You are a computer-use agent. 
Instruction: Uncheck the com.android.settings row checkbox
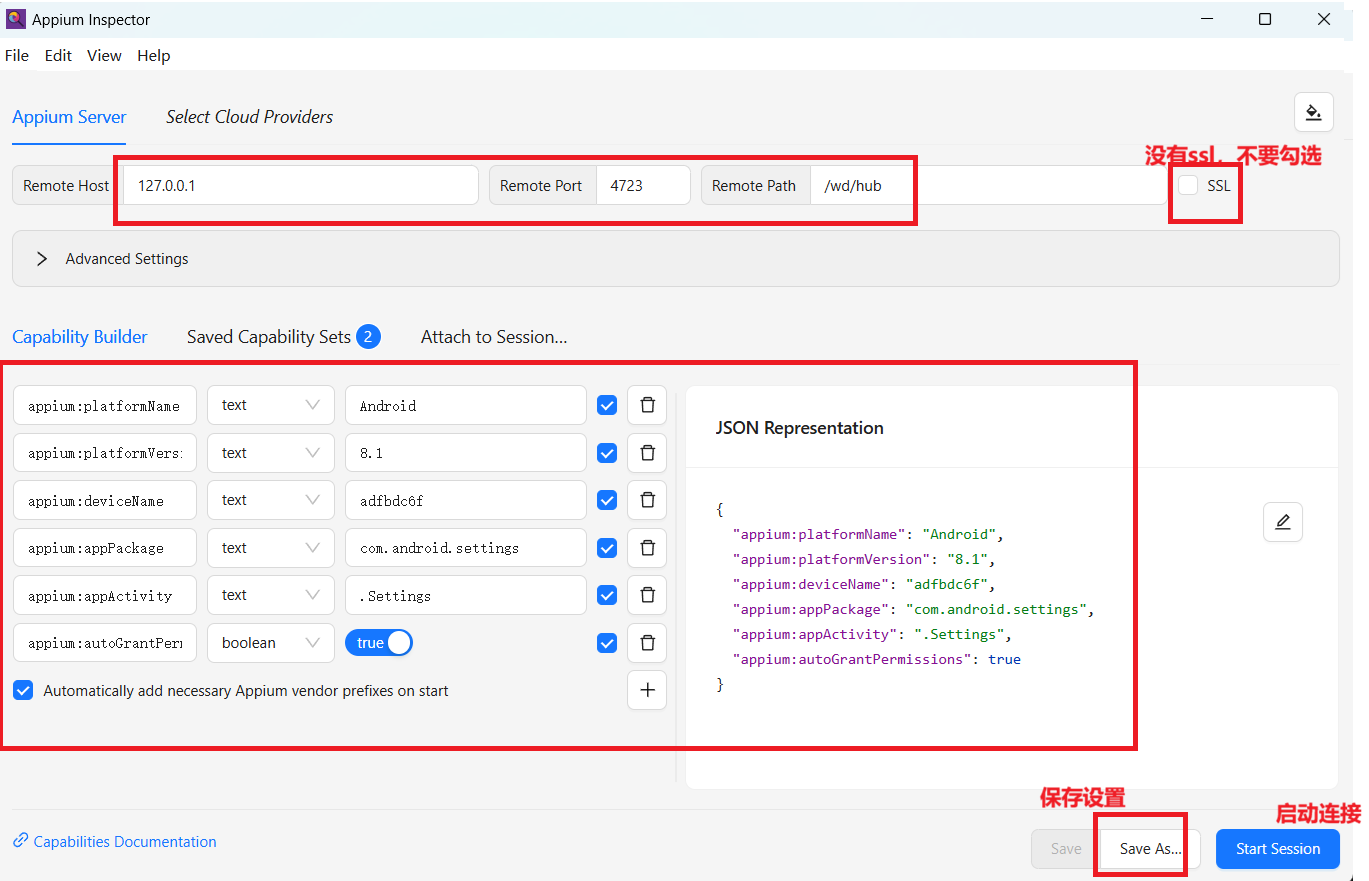607,548
